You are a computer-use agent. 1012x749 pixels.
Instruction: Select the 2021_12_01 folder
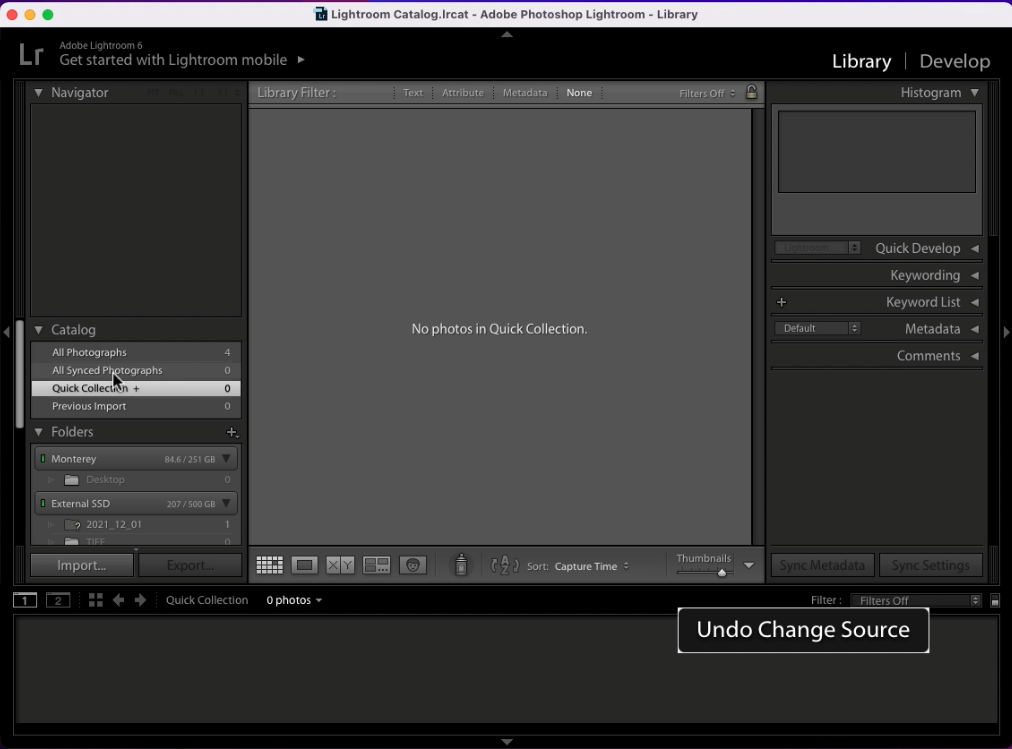(136, 524)
